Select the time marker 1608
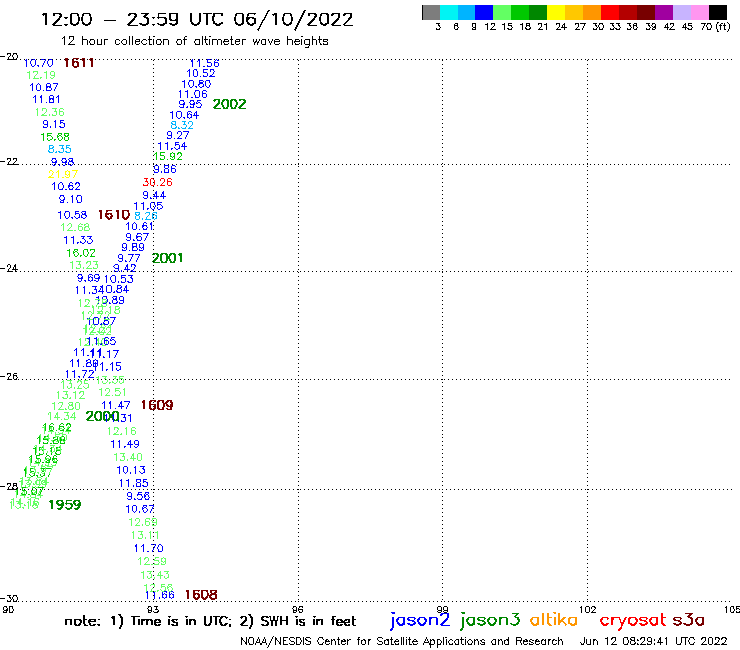The width and height of the screenshot is (740, 650). [x=201, y=595]
